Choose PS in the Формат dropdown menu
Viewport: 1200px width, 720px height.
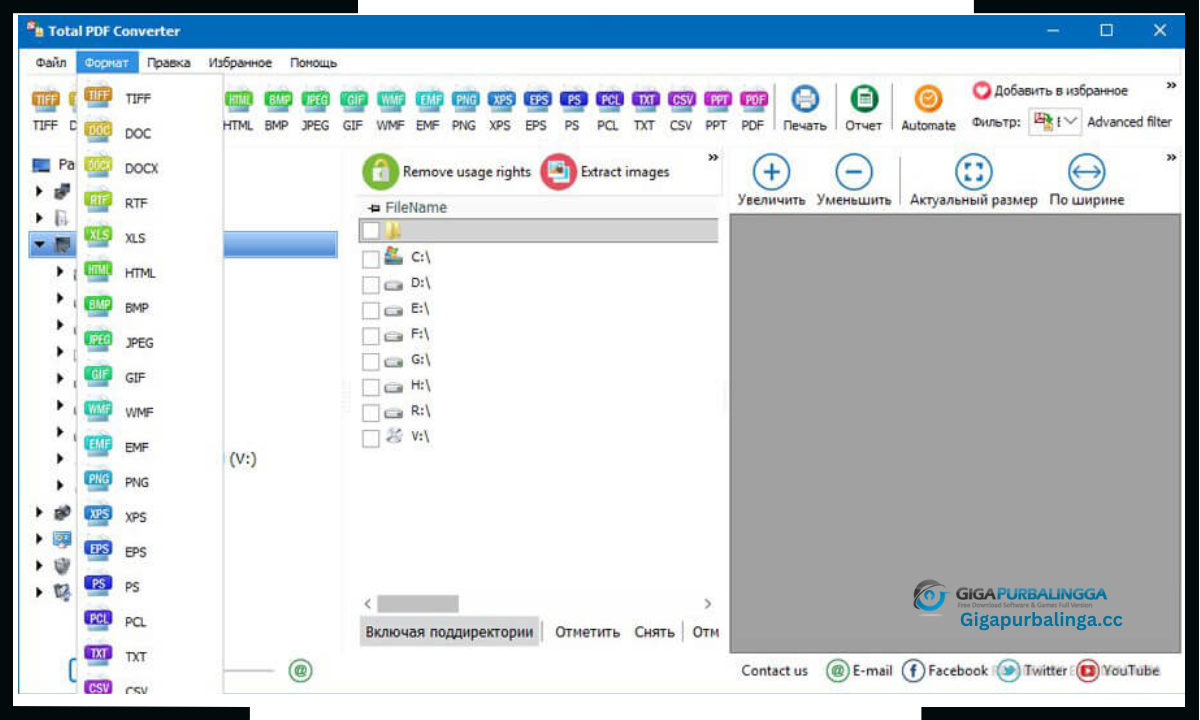pos(150,587)
